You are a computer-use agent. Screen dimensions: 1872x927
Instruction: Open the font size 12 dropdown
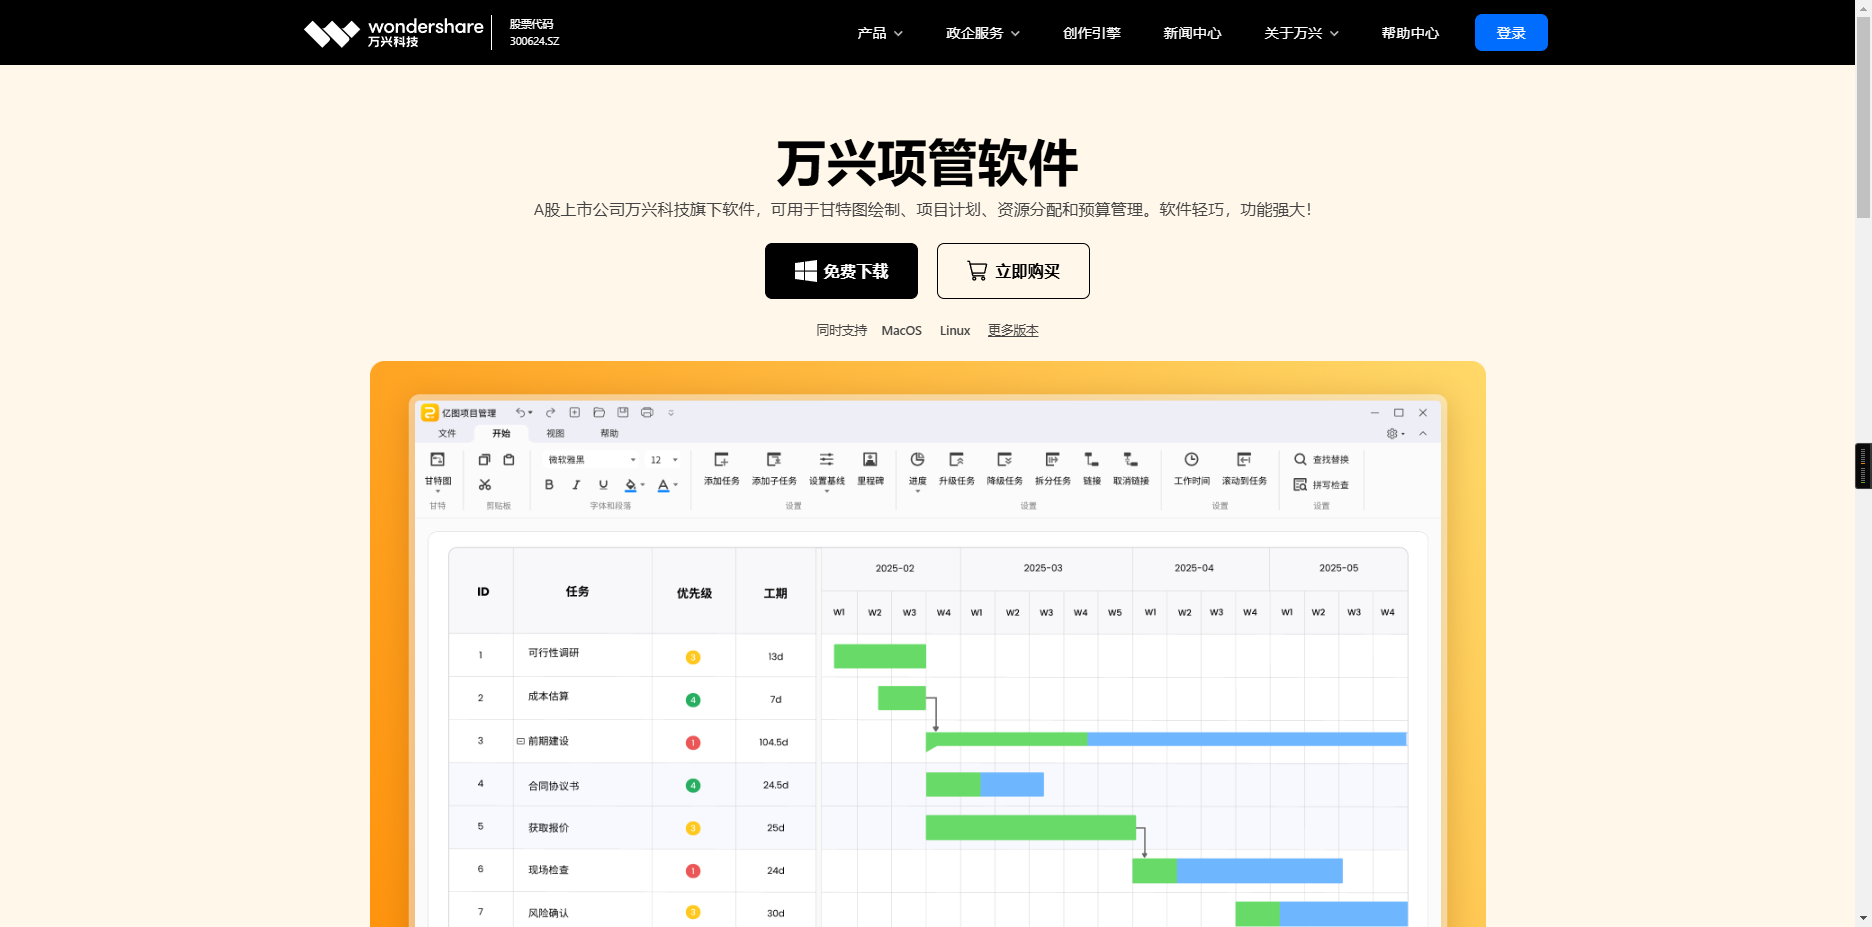[664, 460]
